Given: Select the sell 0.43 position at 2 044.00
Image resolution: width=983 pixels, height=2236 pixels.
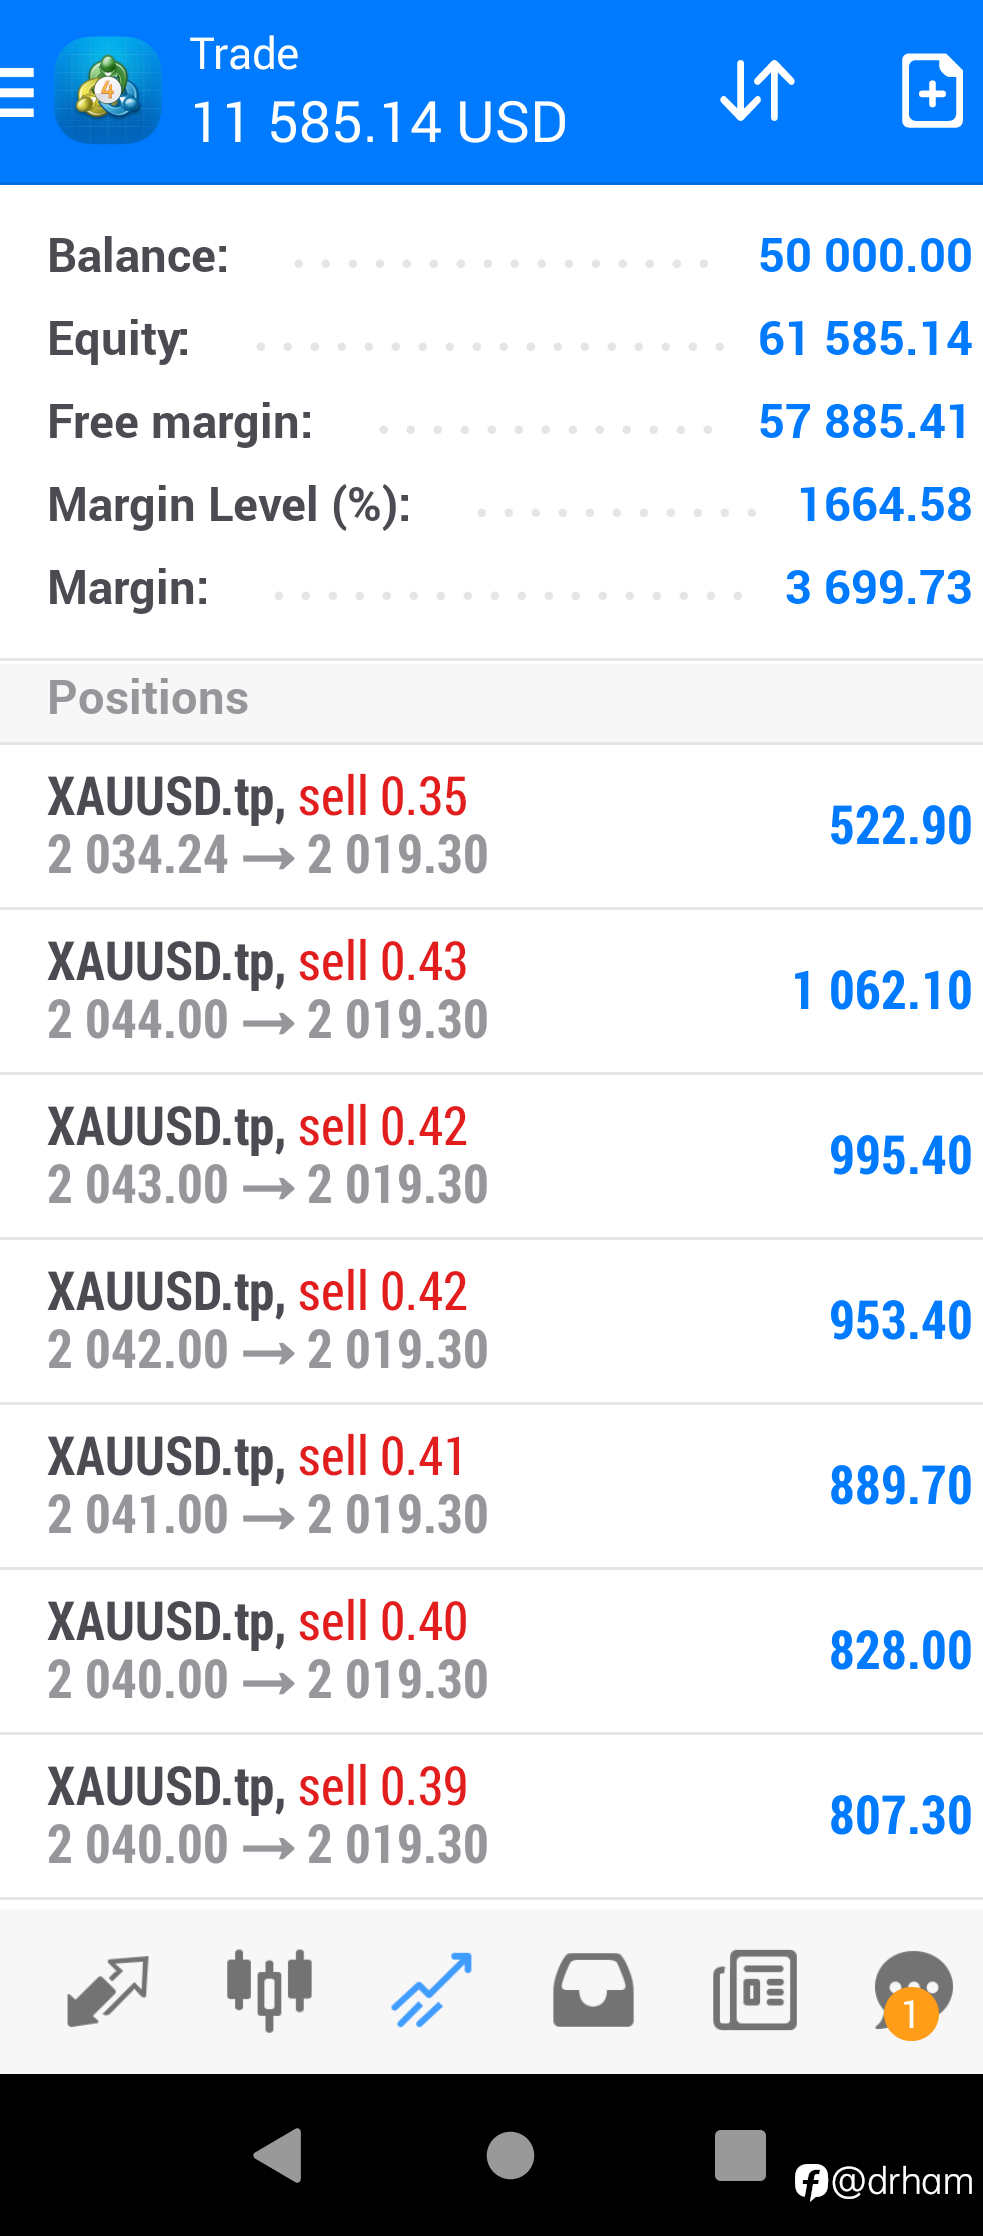Looking at the screenshot, I should [491, 991].
